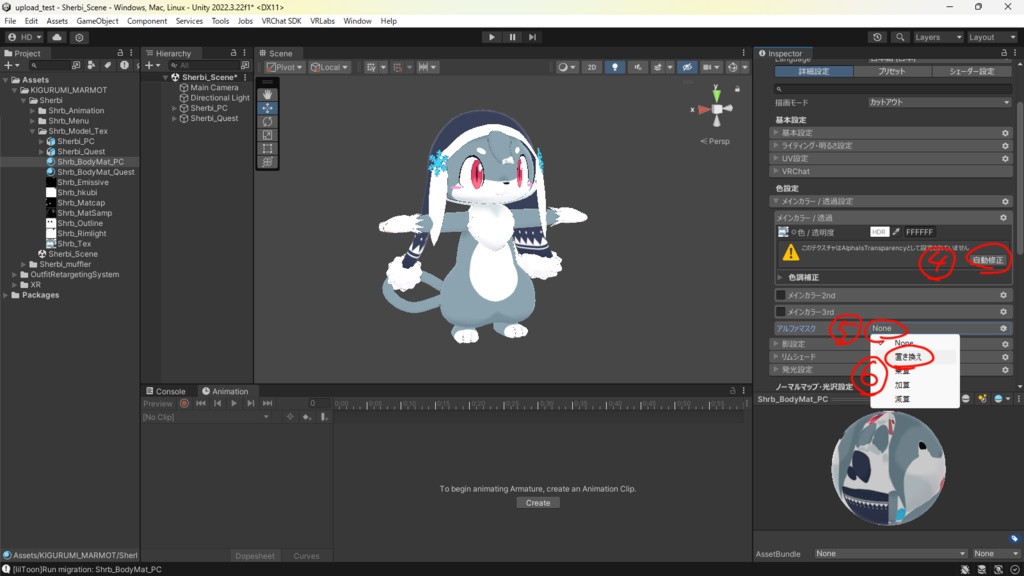The image size is (1024, 576).
Task: Open the VRChat SDK menu
Action: pos(281,21)
